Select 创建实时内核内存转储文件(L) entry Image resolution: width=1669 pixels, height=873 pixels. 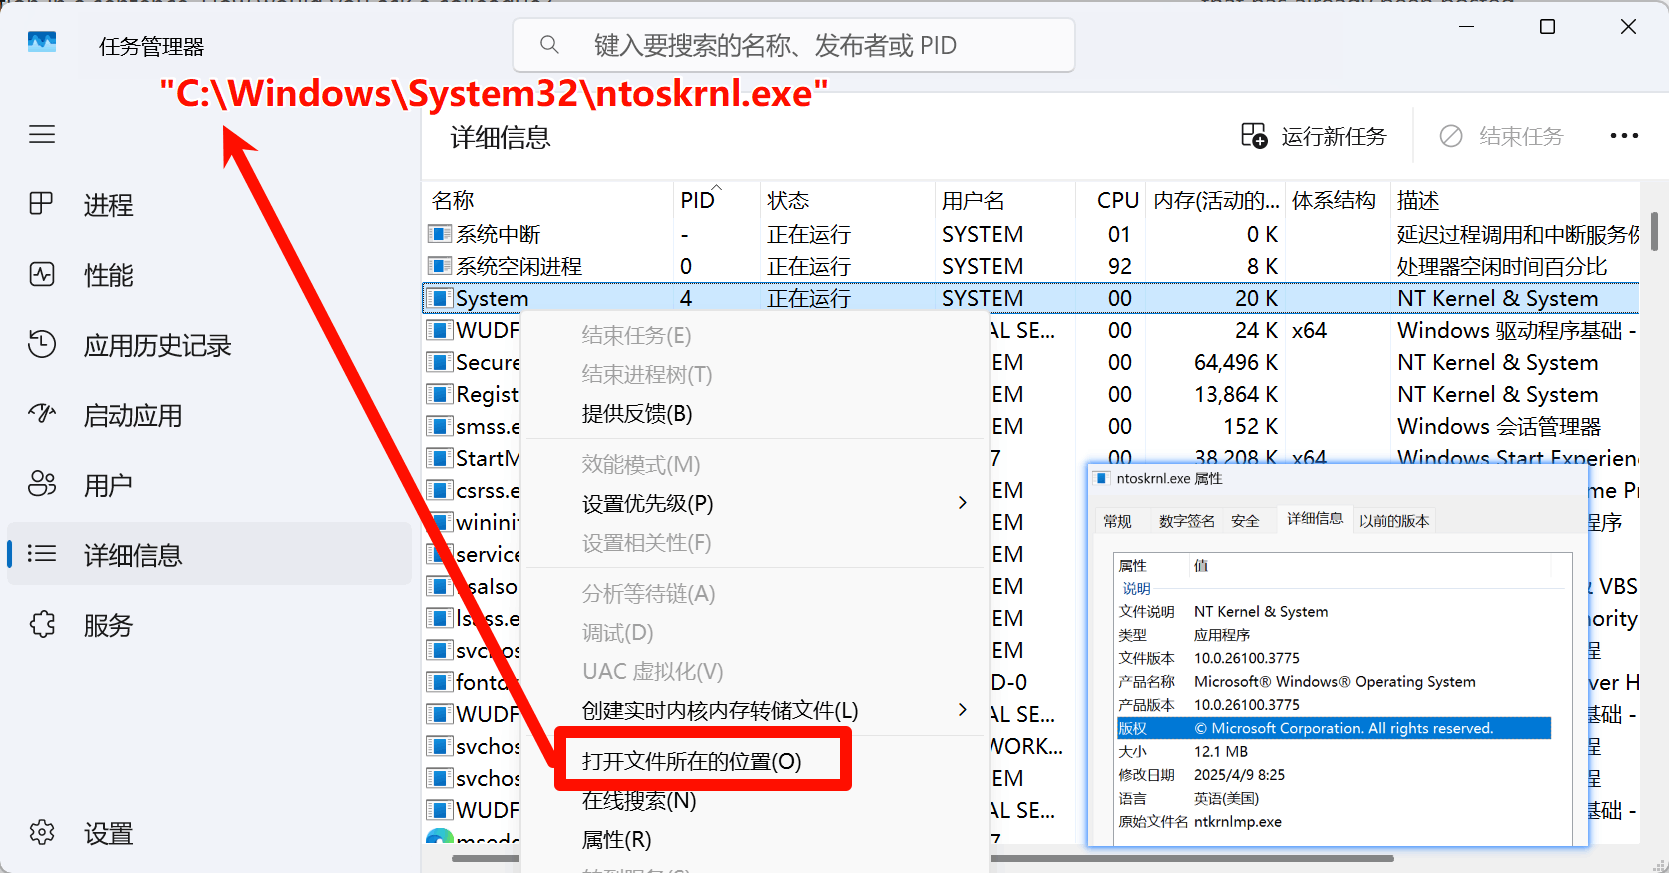click(720, 710)
